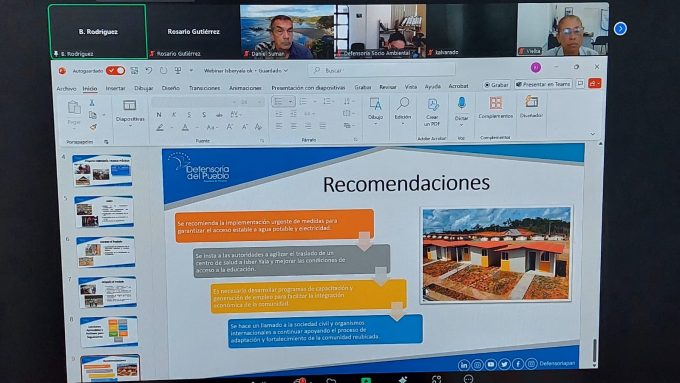
Task: Click the Pegar clipboard icon
Action: (74, 108)
